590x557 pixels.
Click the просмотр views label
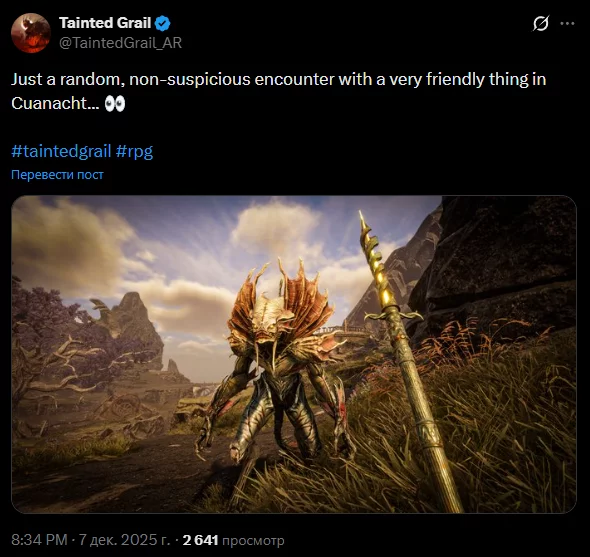pos(253,540)
